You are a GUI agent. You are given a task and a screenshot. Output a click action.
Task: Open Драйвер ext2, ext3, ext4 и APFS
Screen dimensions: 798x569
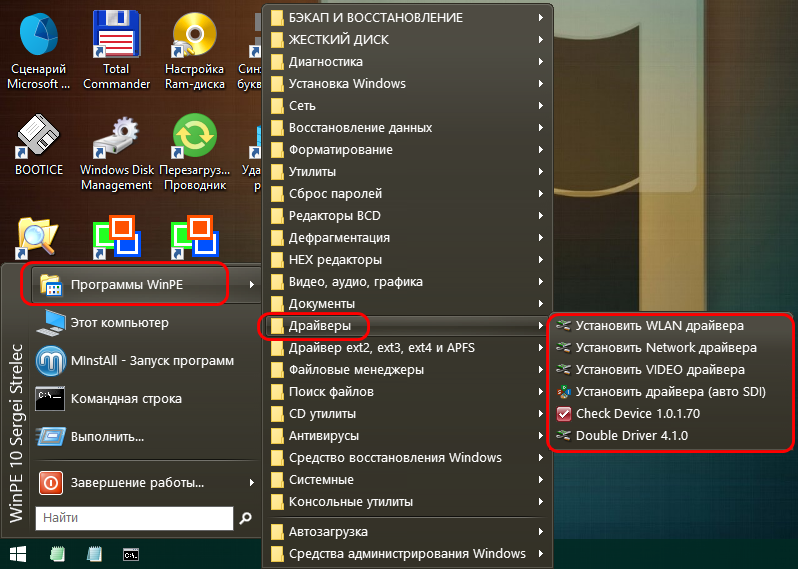click(407, 348)
